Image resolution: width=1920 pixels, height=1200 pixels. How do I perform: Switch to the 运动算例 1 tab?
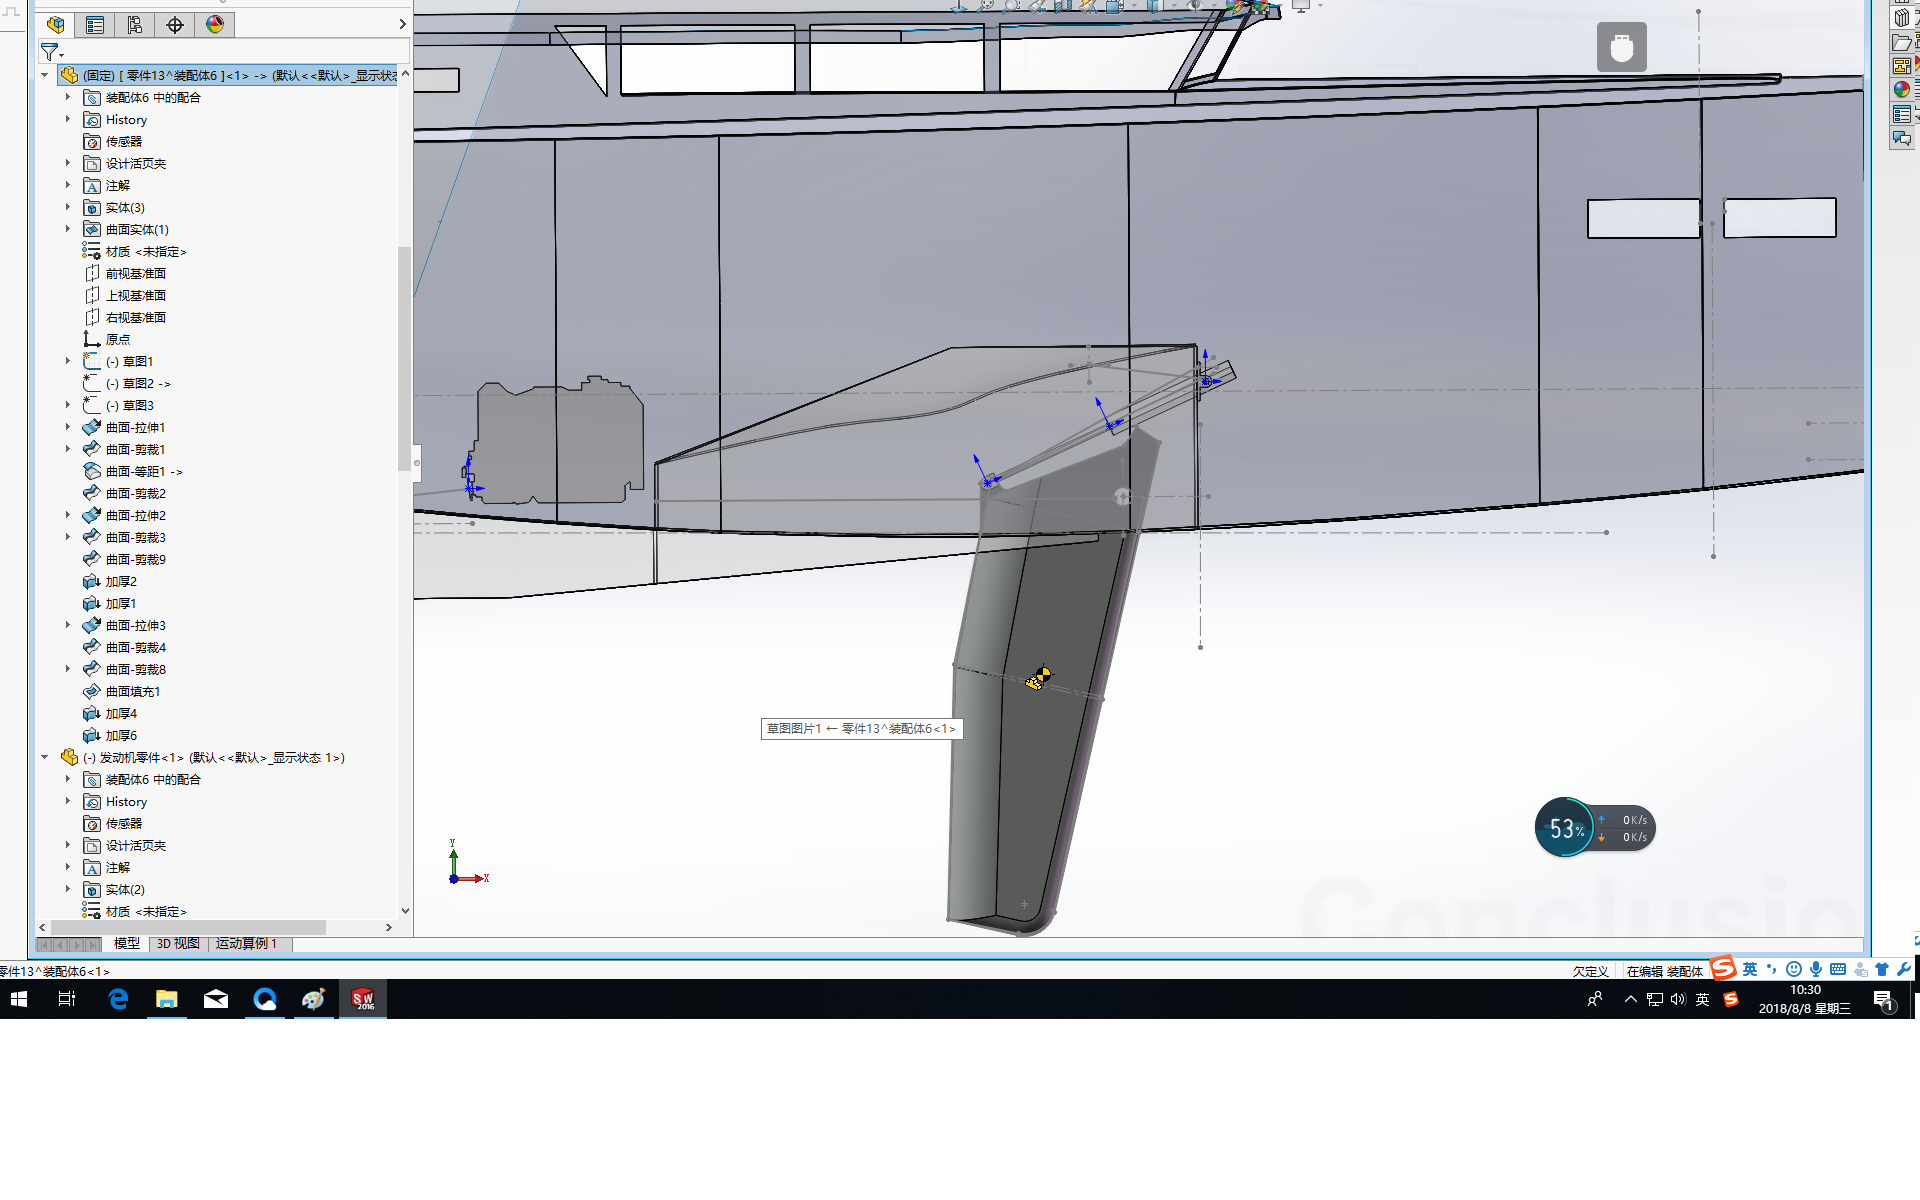coord(247,944)
